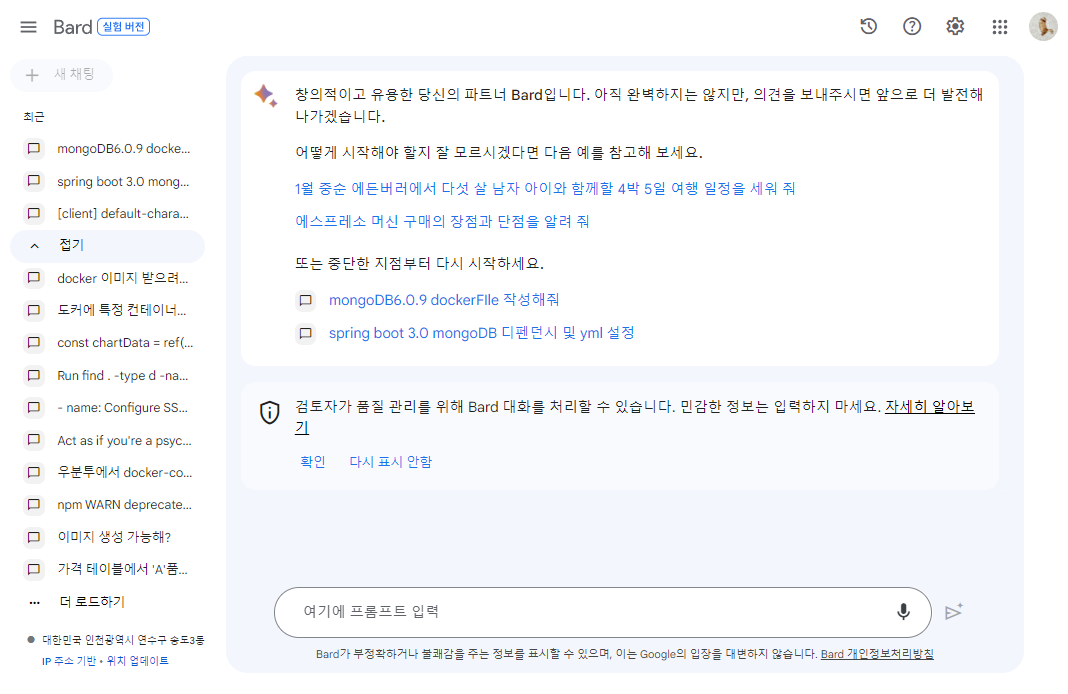Open chat 가격 테이블에서 'A'품...
Screen dimensions: 1068x694
click(108, 569)
